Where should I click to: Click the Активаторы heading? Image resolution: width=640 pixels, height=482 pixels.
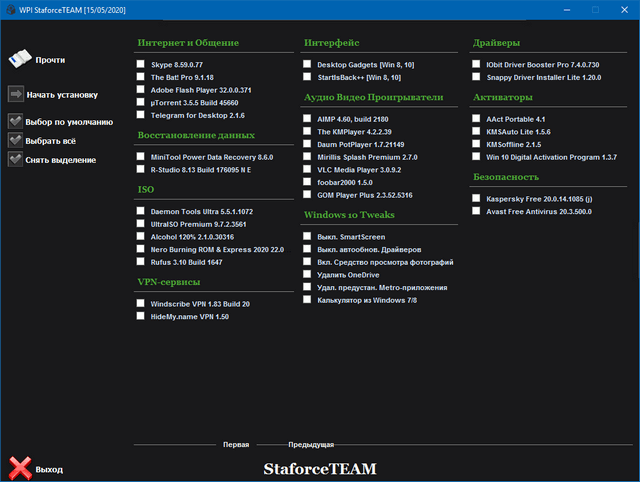503,97
